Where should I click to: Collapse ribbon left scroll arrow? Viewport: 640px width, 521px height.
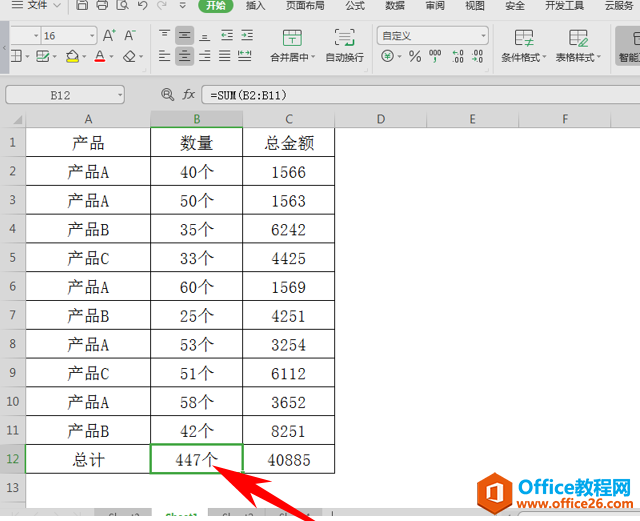click(x=4, y=47)
